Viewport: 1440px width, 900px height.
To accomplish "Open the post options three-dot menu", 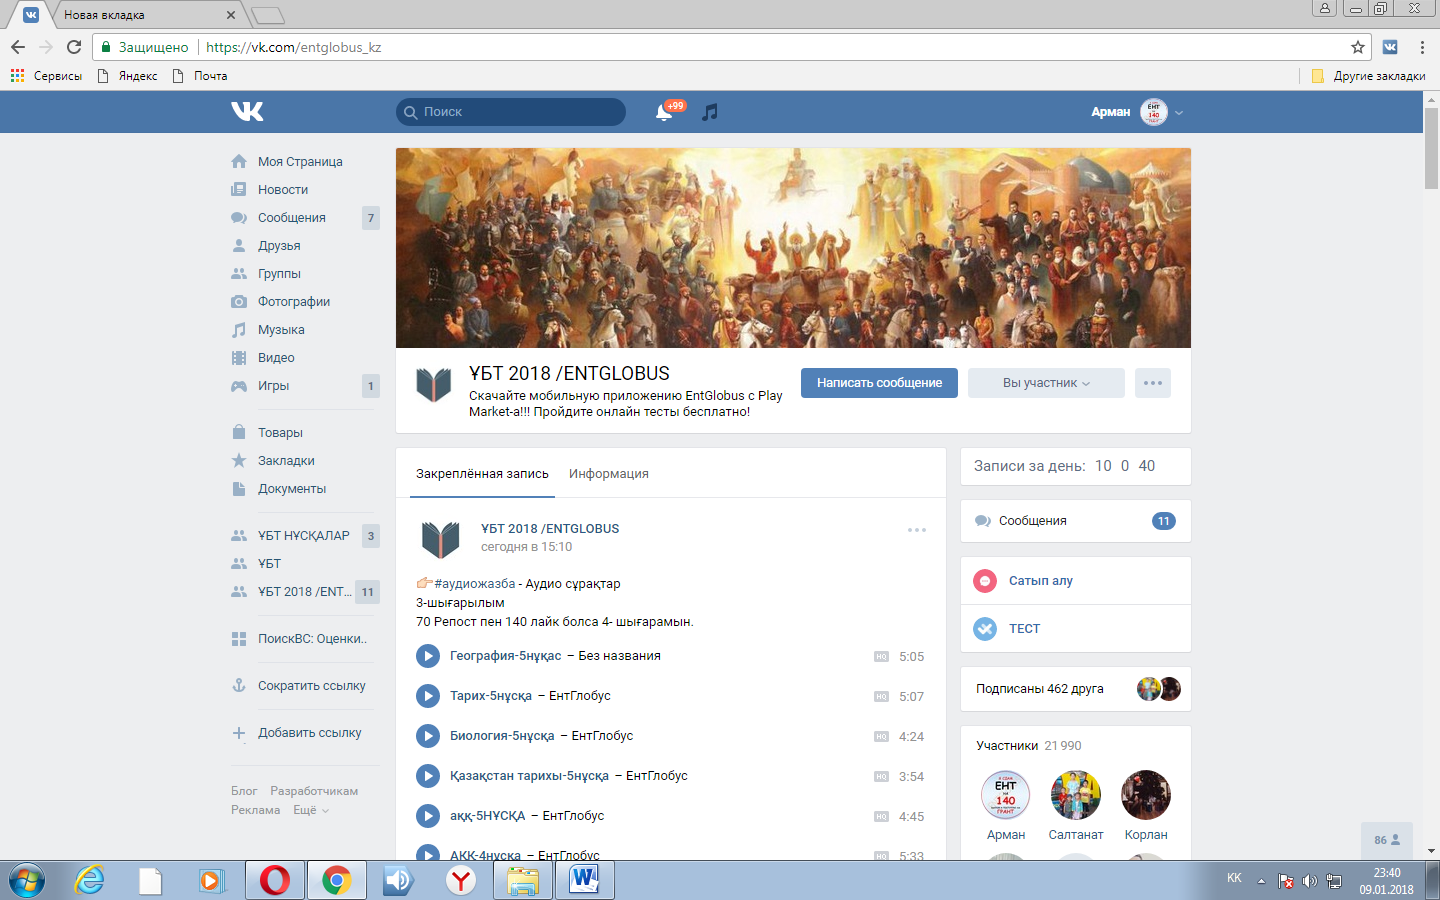I will pos(917,530).
